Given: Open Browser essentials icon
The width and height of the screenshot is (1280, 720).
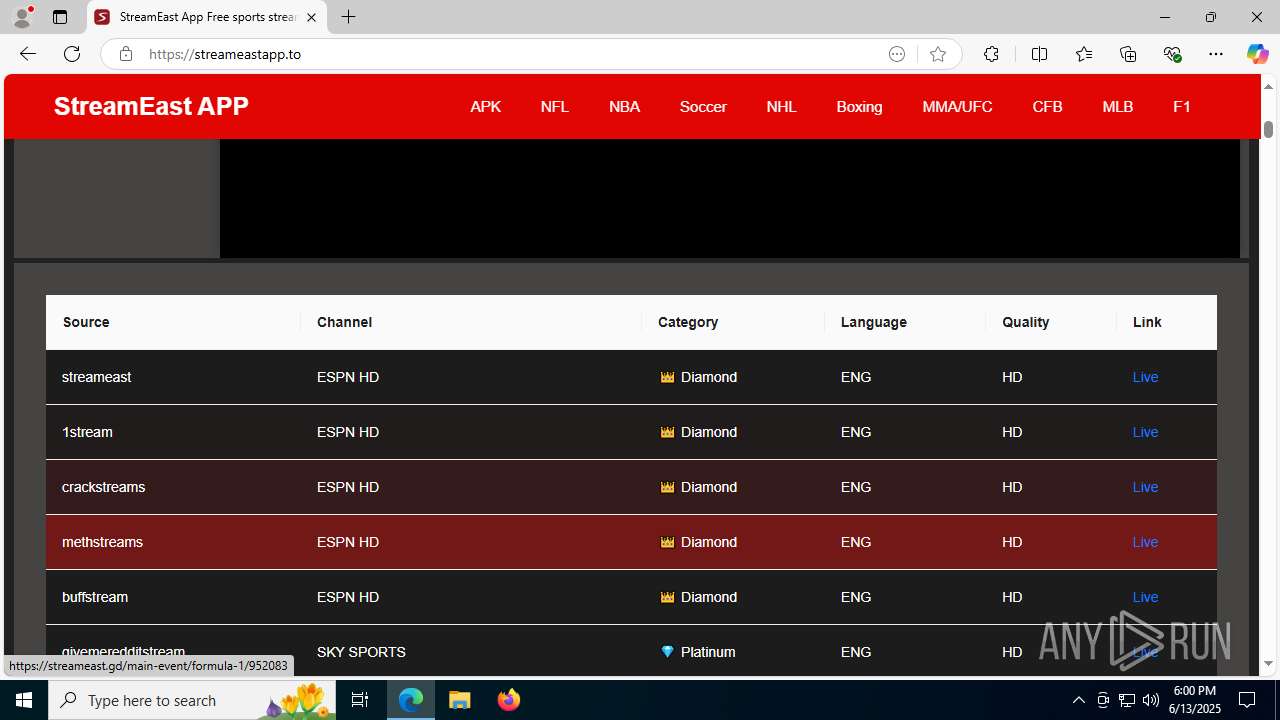Looking at the screenshot, I should 1172,54.
